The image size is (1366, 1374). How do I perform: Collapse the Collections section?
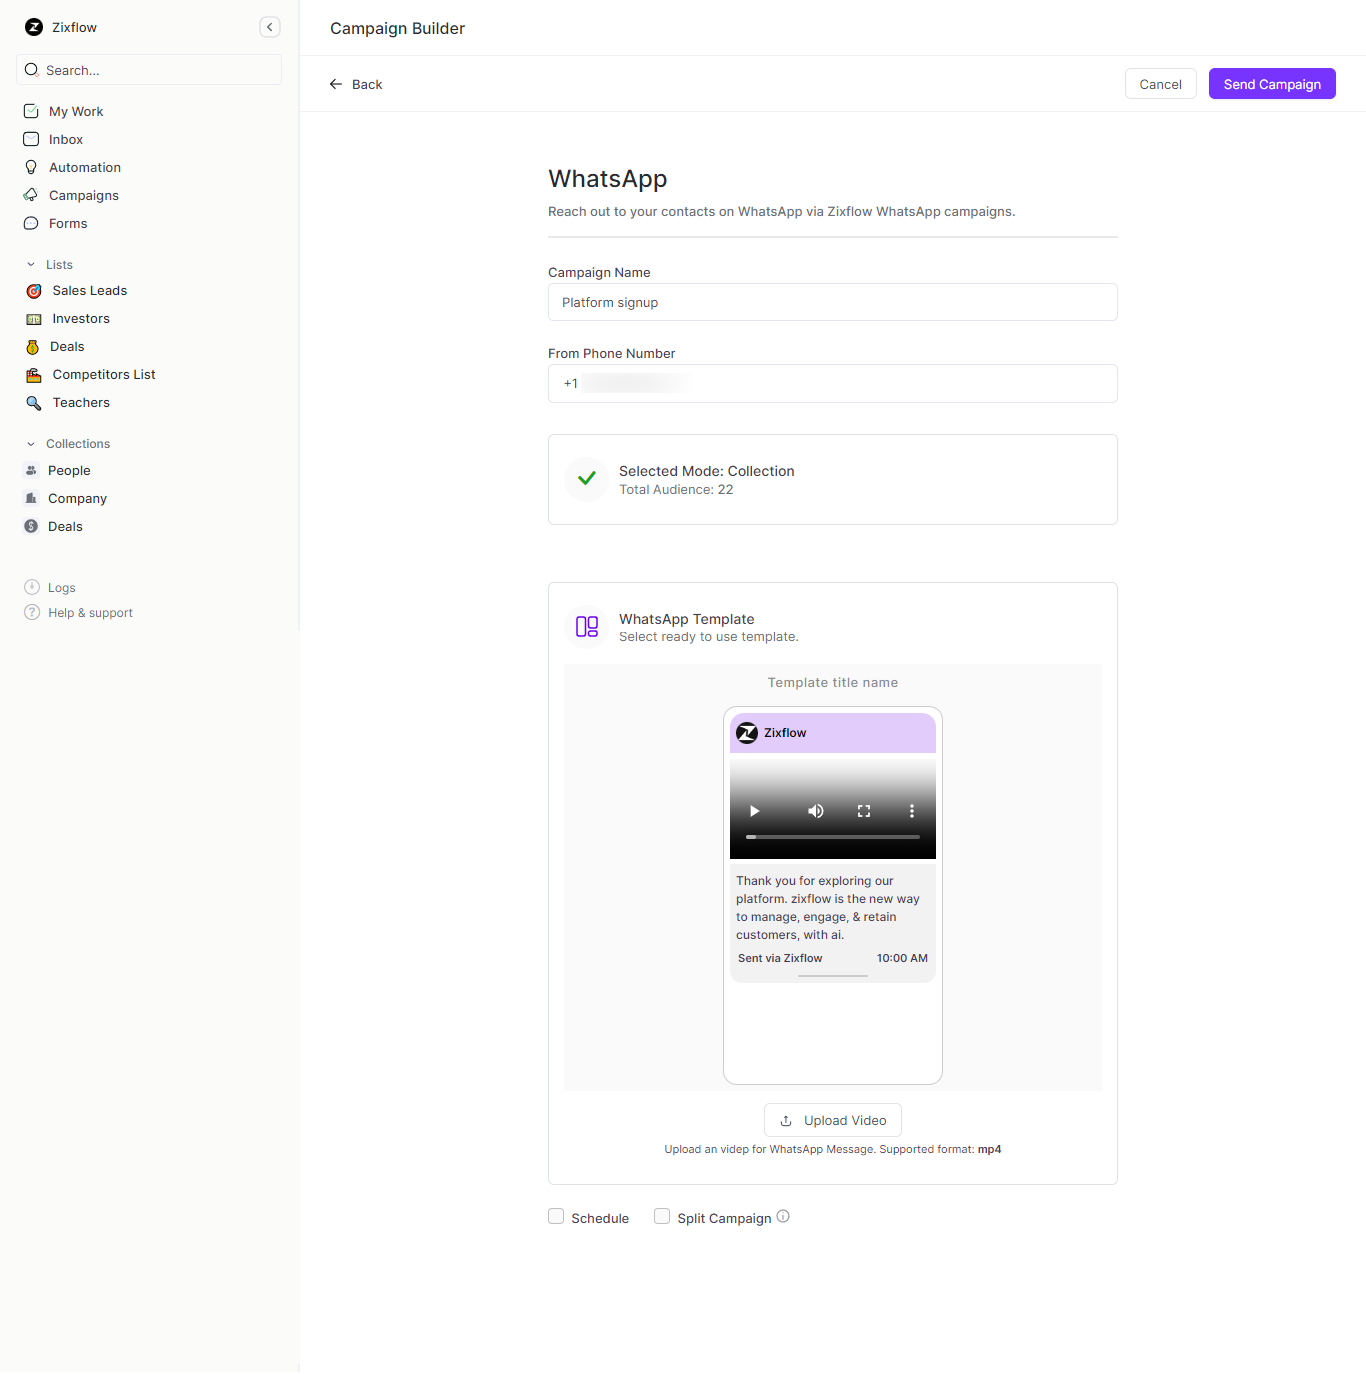click(30, 443)
